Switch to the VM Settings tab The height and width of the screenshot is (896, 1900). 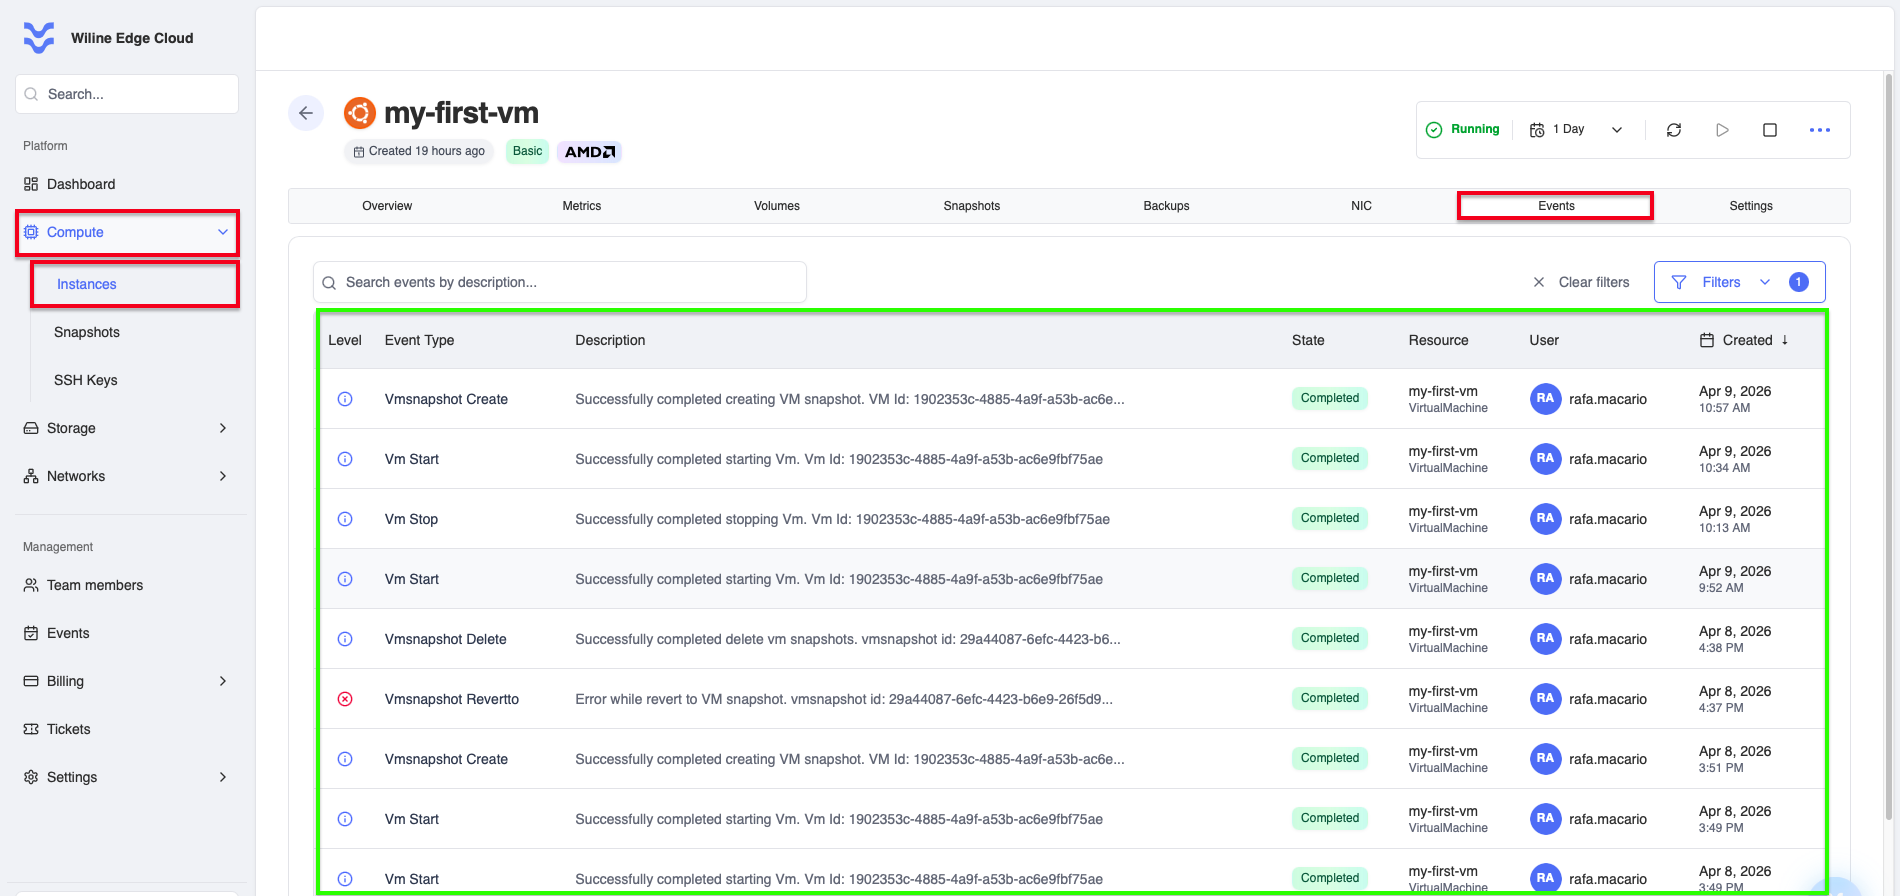coord(1751,206)
